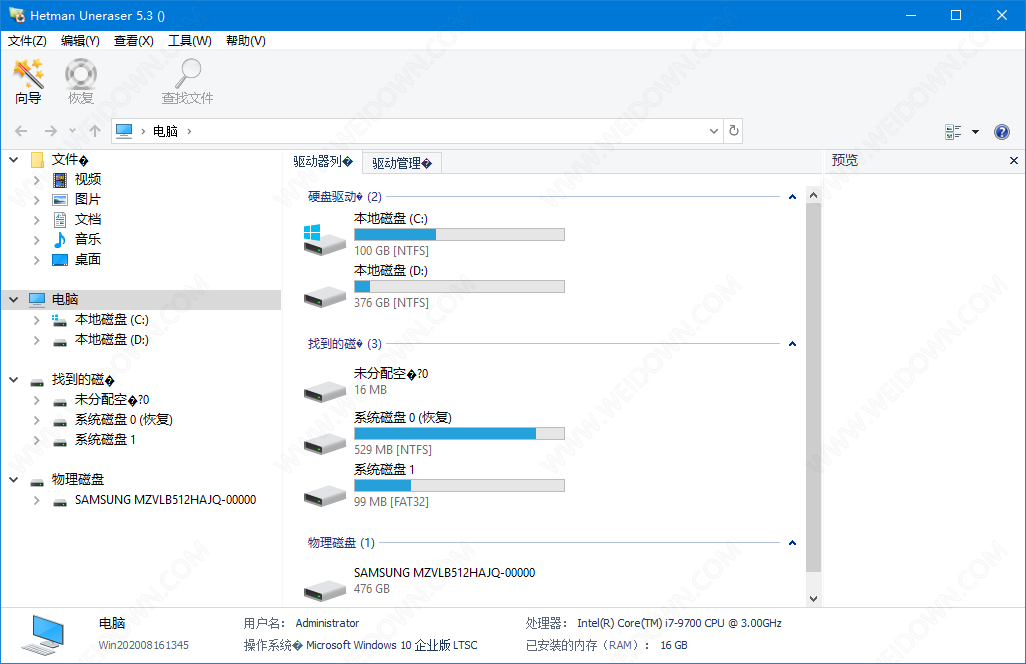Open the 查找文件 find file magnifier

(x=188, y=81)
